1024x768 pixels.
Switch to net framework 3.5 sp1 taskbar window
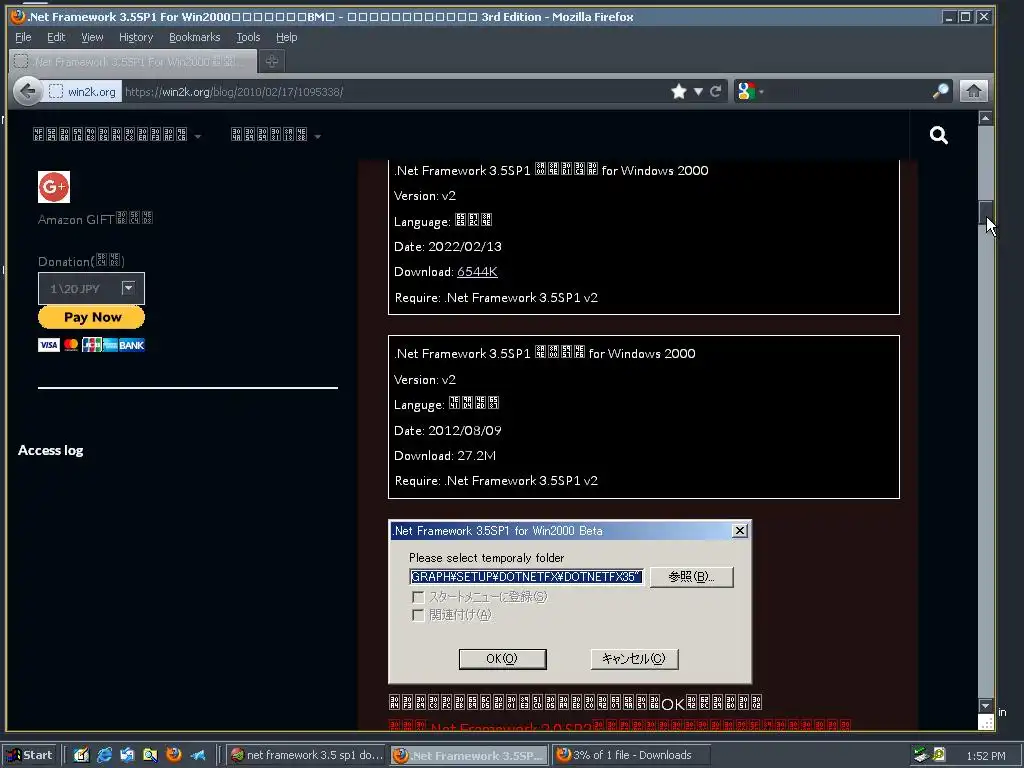click(x=306, y=755)
